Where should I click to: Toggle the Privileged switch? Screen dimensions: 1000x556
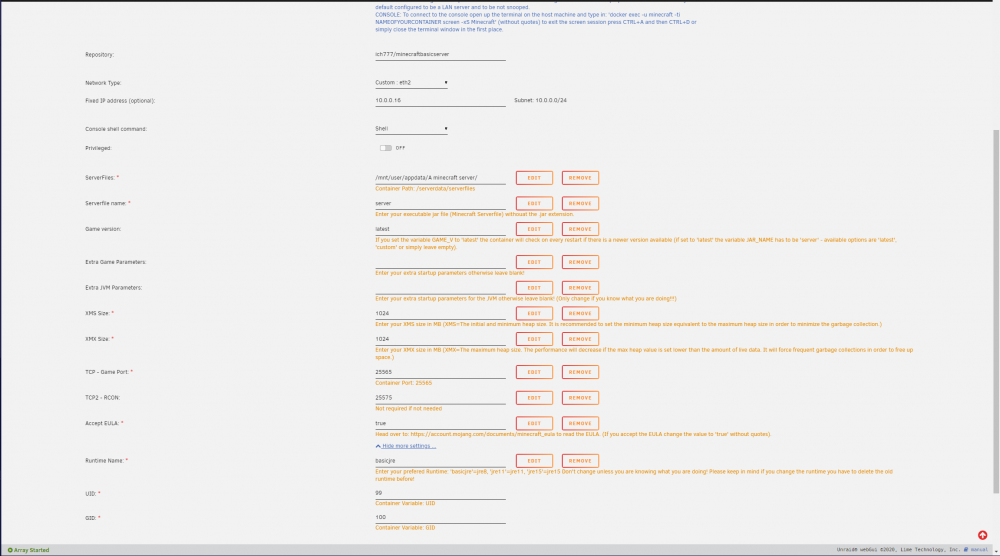386,148
